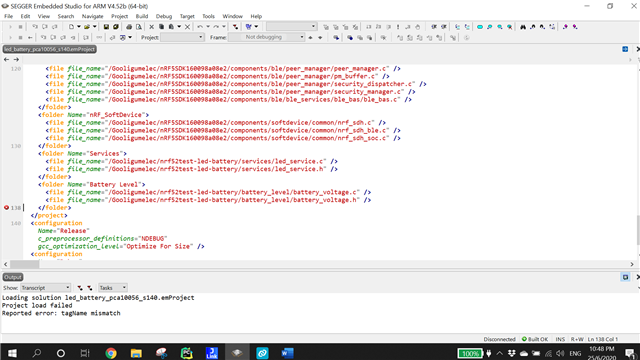Click the New File toolbar icon
640x360 pixels.
pyautogui.click(x=71, y=27)
